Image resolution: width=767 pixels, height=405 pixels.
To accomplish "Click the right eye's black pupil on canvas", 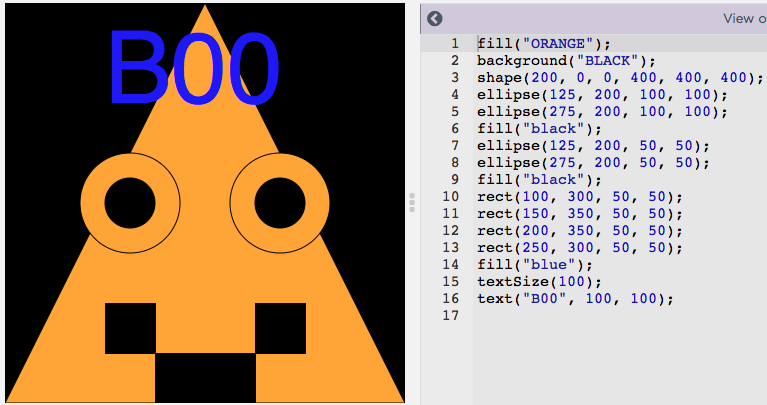I will [x=280, y=203].
